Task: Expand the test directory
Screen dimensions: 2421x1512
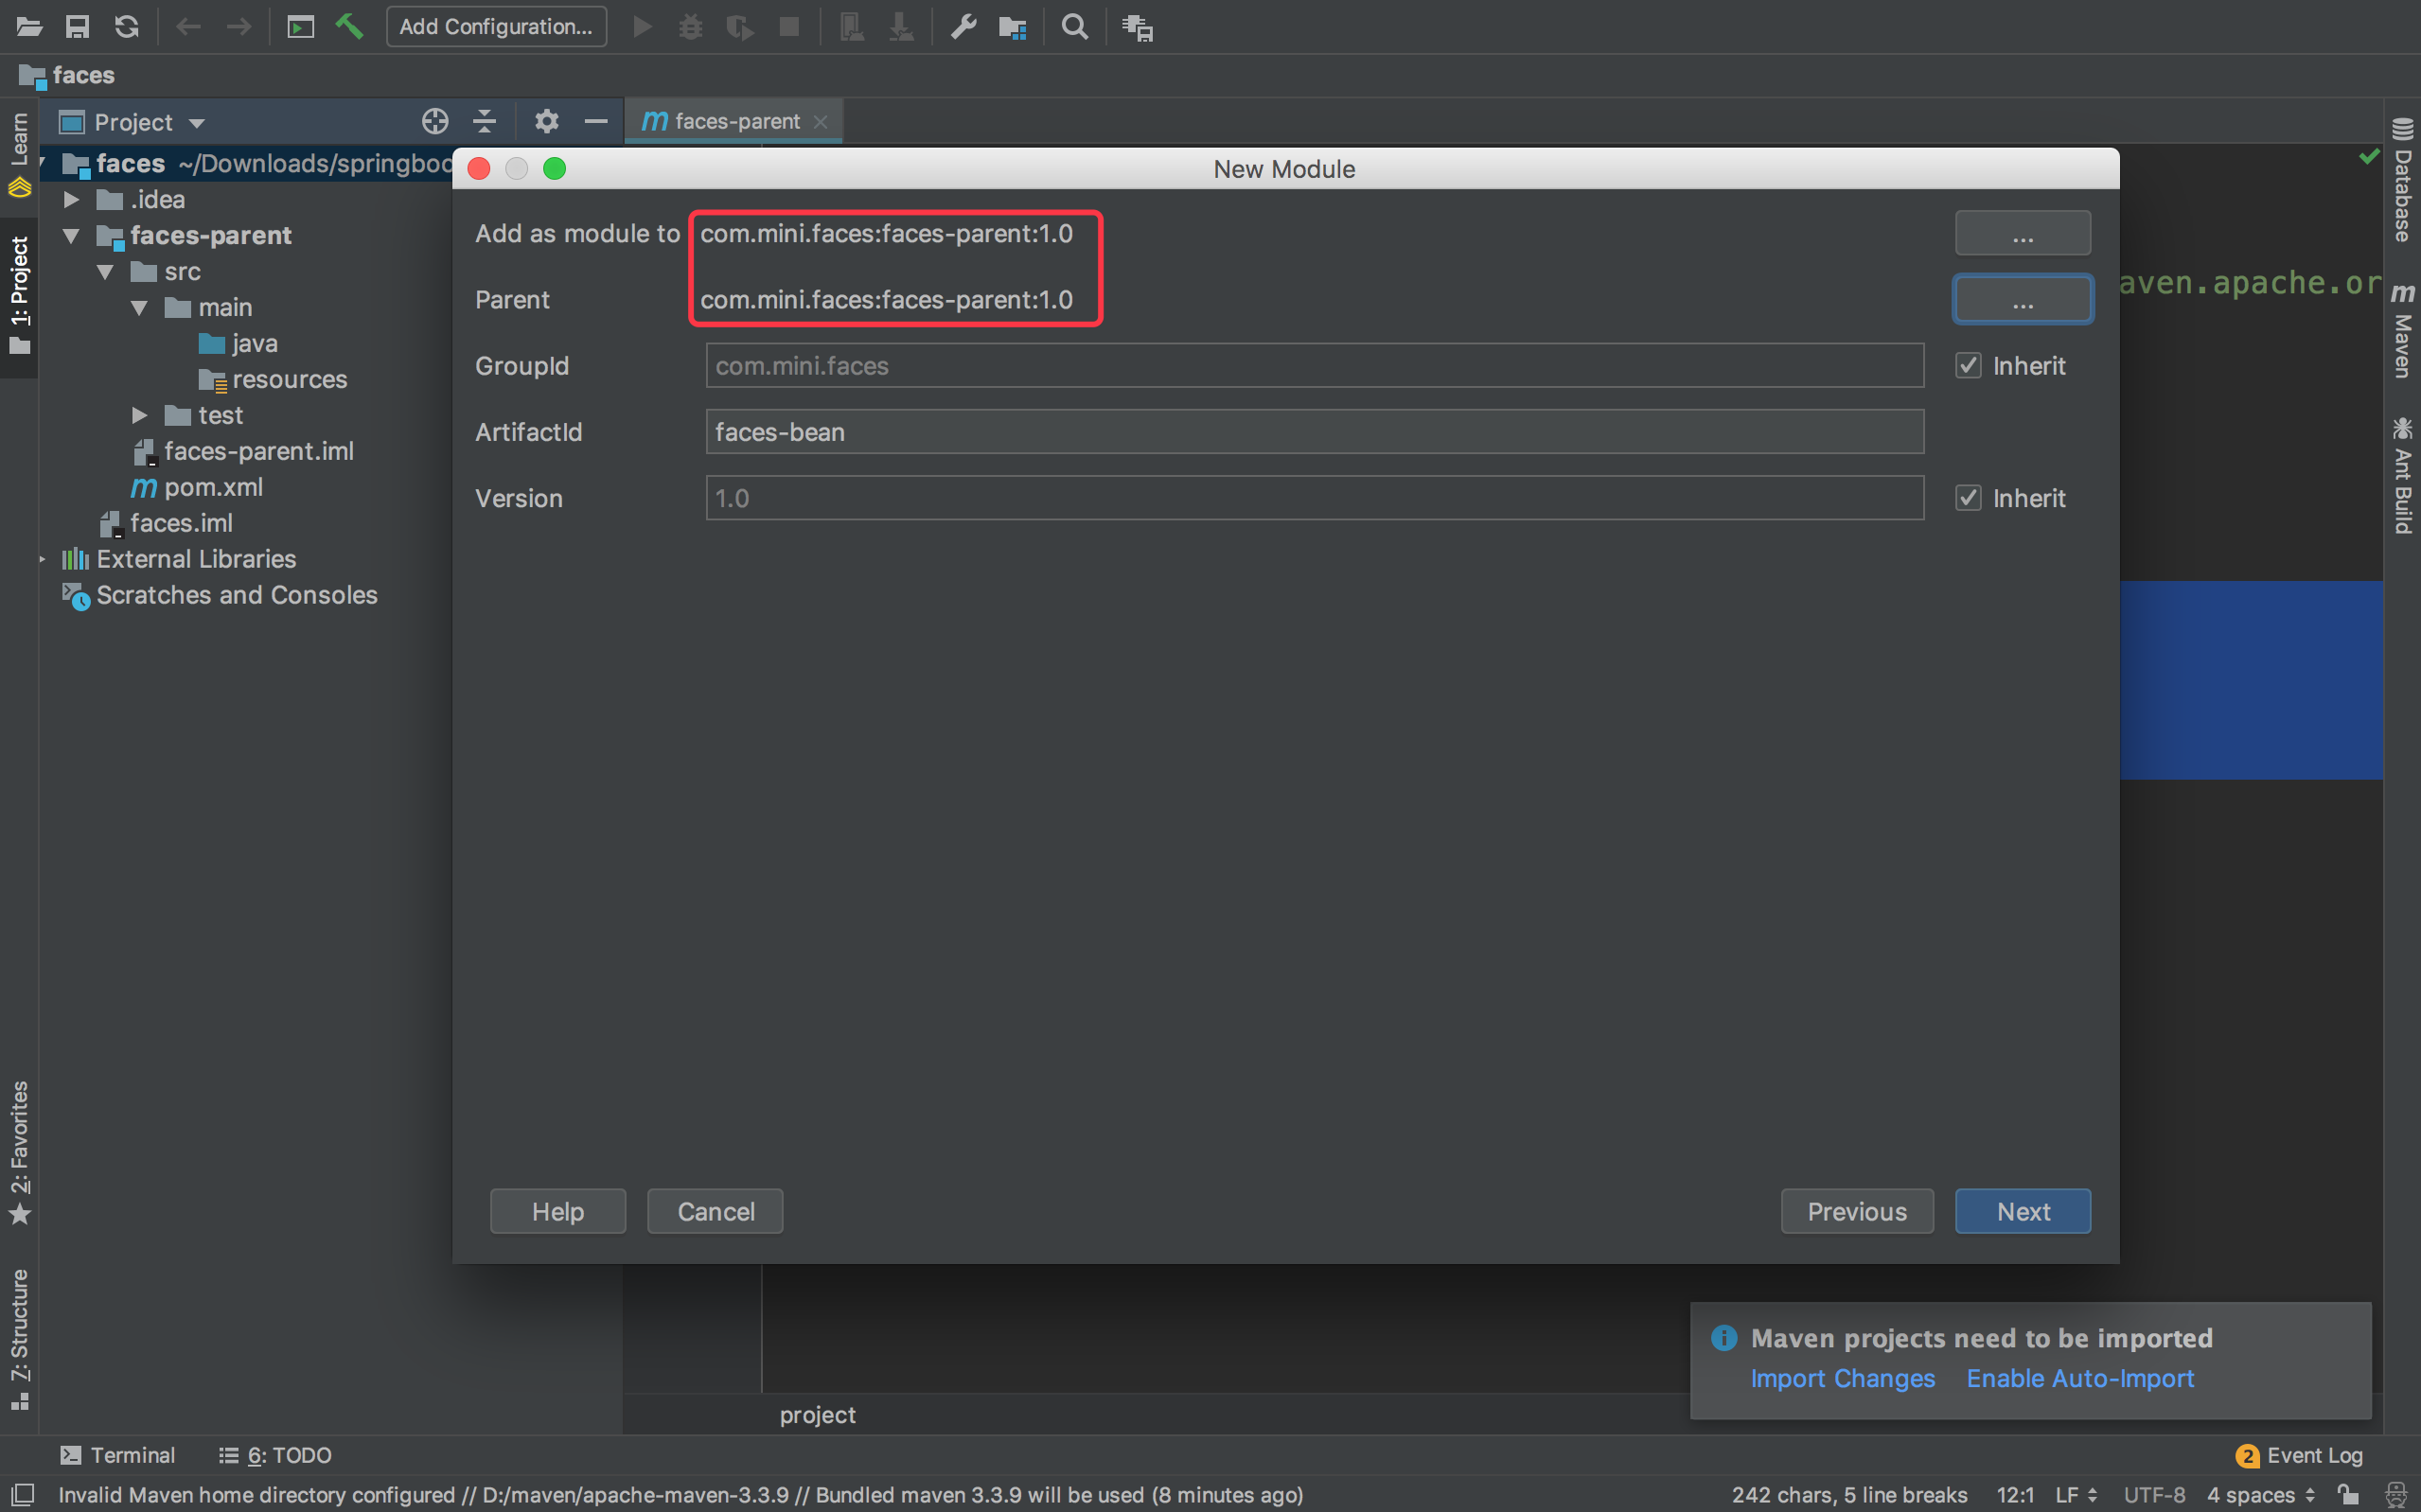Action: click(139, 415)
